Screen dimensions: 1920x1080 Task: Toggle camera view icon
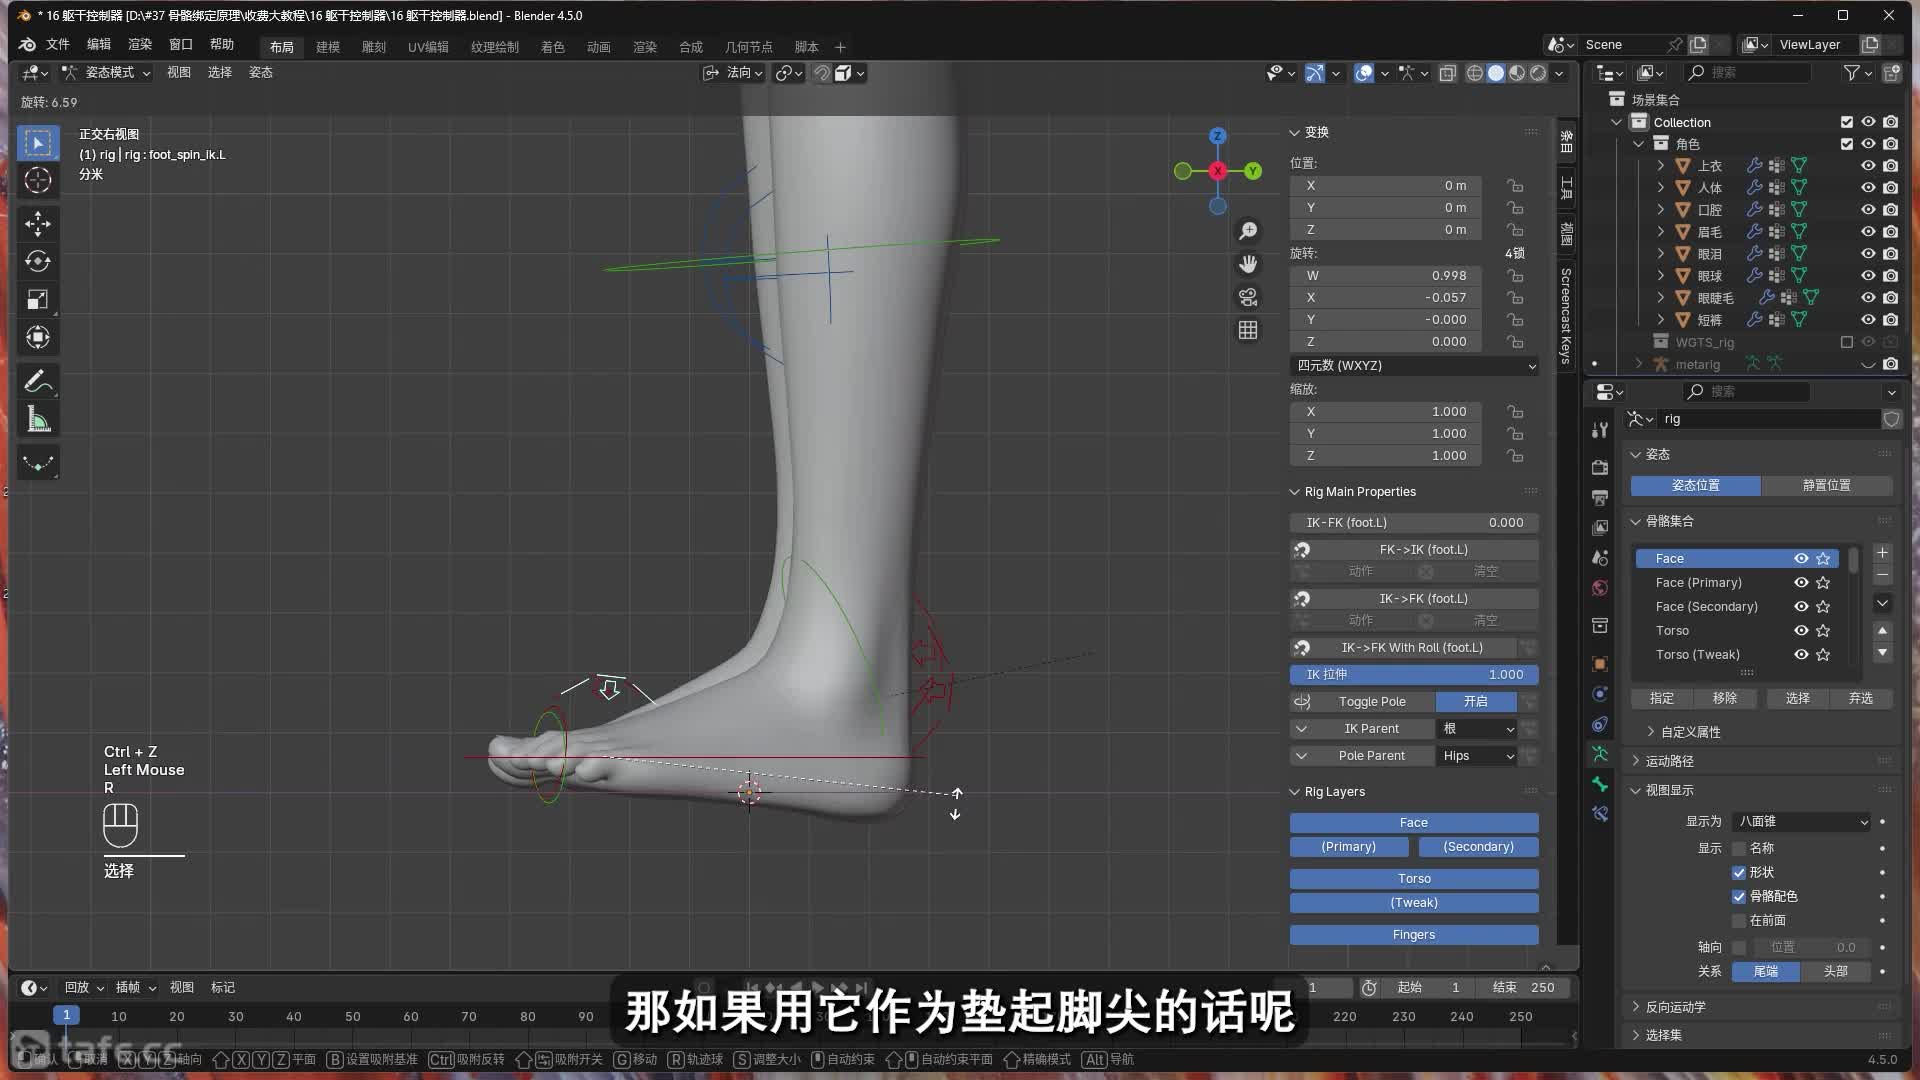1248,297
